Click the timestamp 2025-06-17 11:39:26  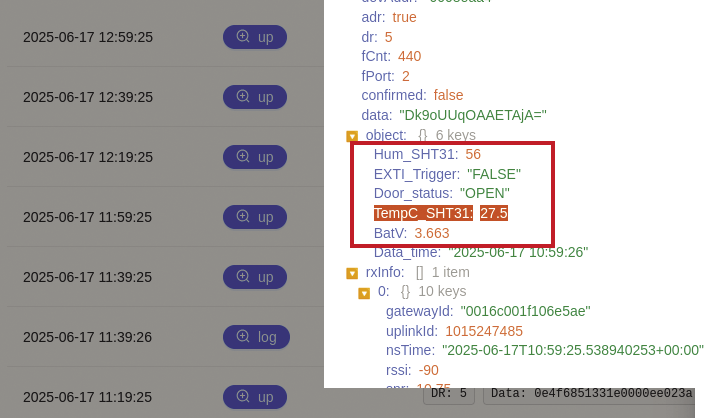pos(87,337)
